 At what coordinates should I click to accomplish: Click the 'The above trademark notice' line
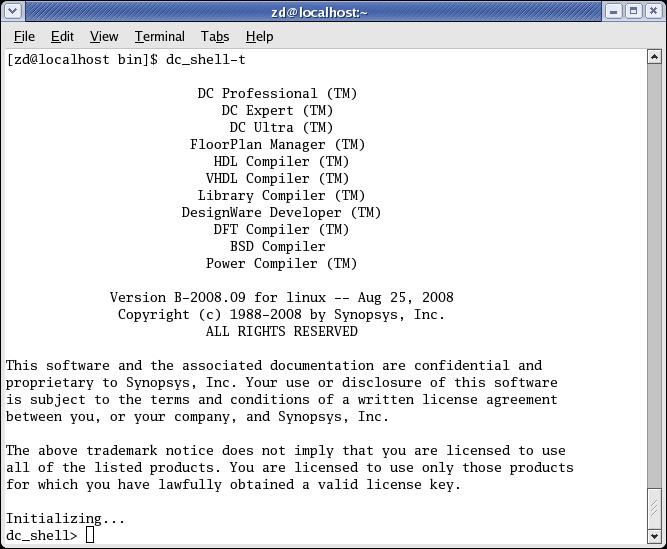click(285, 451)
